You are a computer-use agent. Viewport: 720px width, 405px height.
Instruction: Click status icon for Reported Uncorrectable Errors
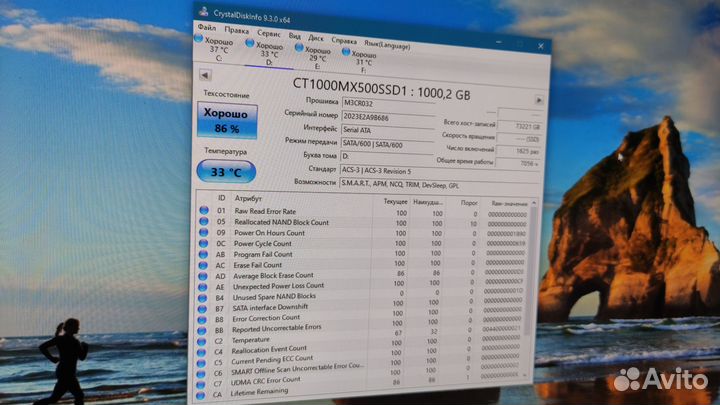coord(201,331)
